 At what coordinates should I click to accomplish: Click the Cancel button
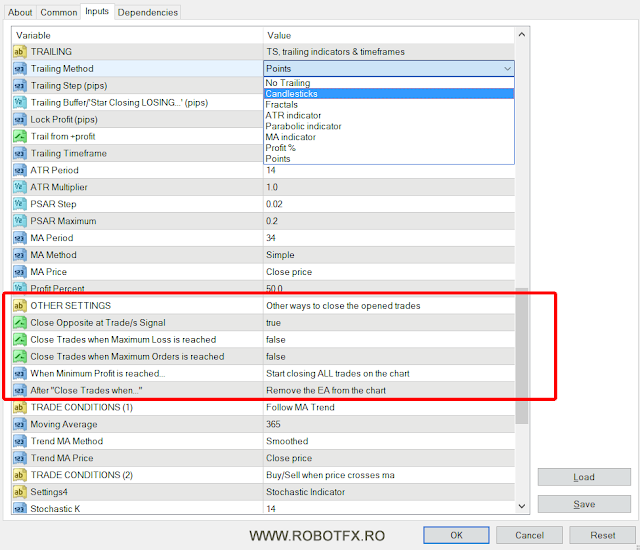(x=529, y=535)
